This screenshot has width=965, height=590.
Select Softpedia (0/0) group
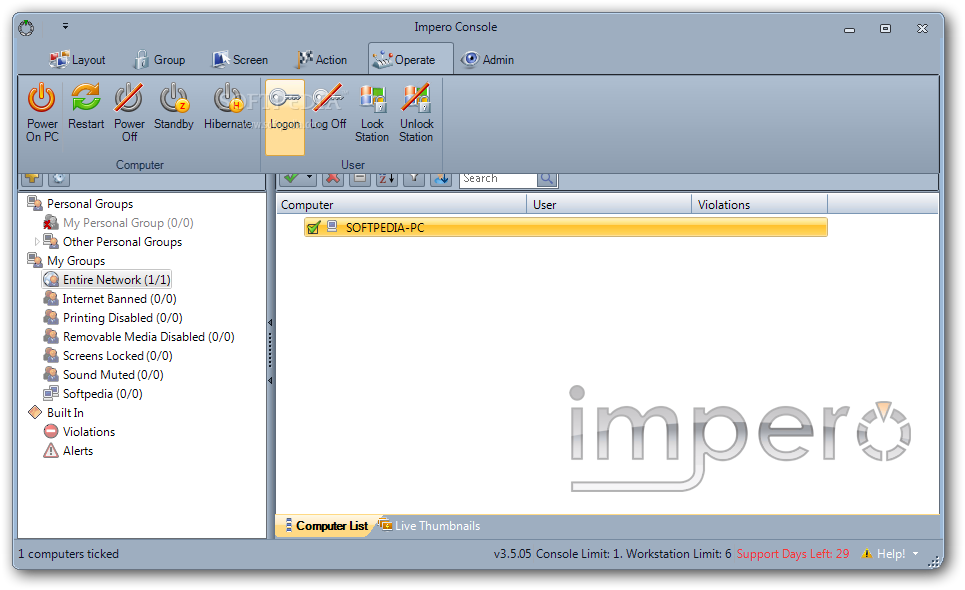(x=103, y=394)
